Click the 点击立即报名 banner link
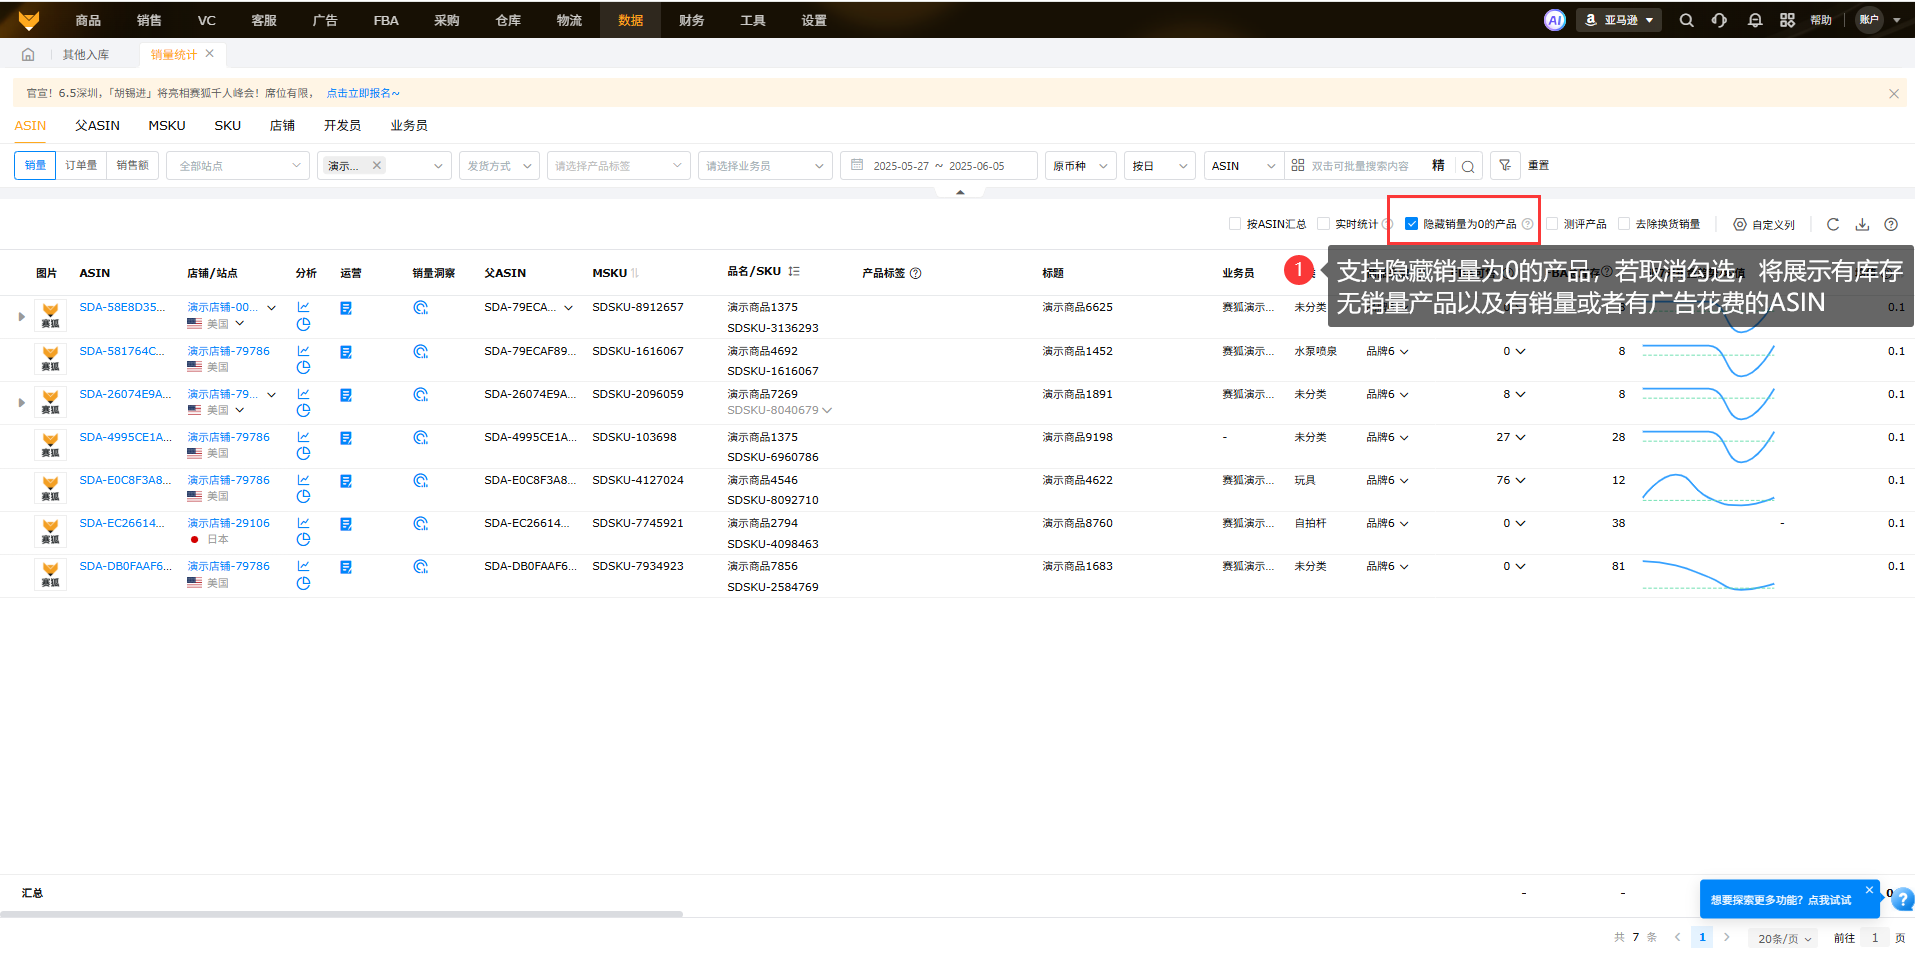 pos(362,93)
